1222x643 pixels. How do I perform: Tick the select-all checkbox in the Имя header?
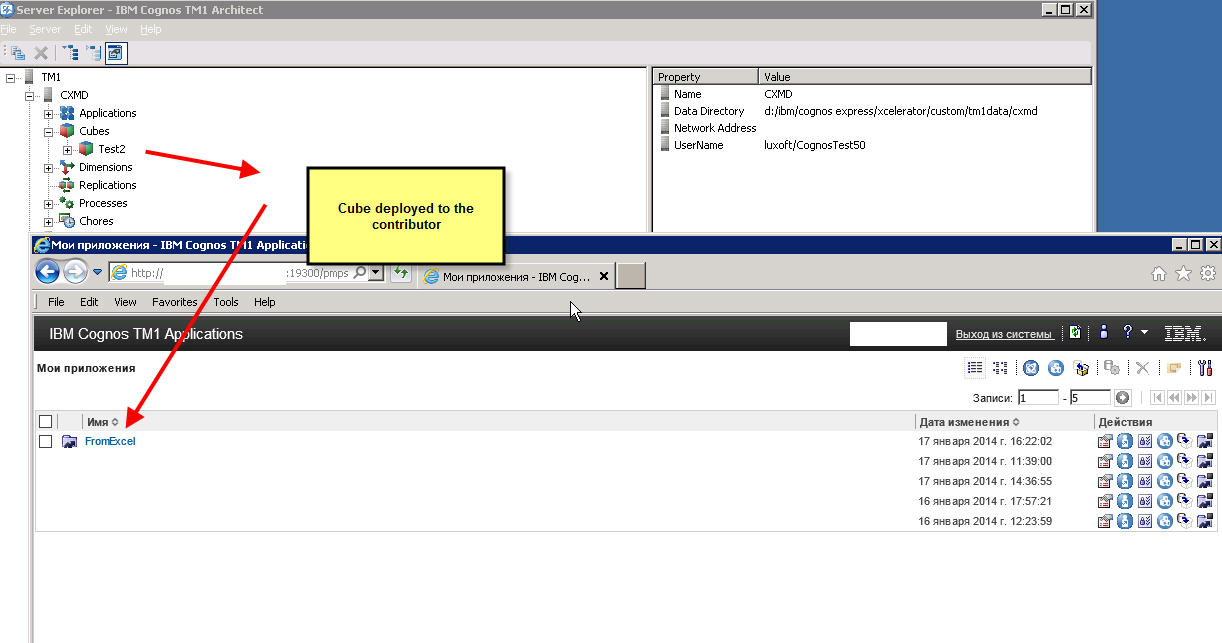click(45, 421)
